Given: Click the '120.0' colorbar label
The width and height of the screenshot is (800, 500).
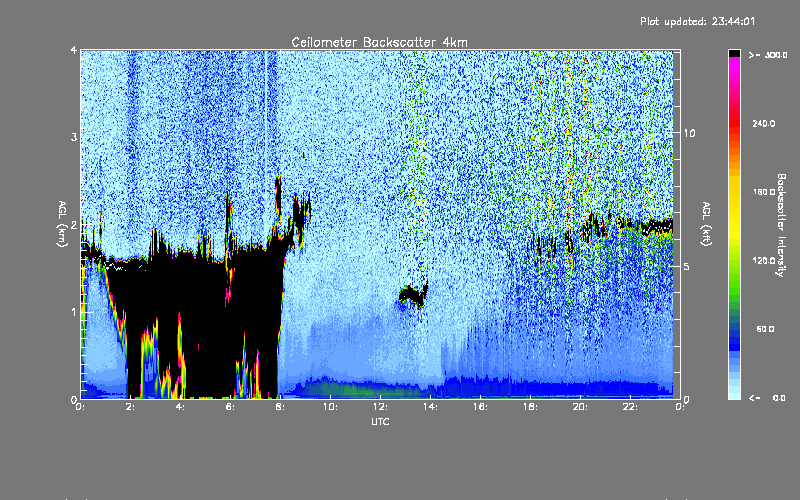Looking at the screenshot, I should click(764, 260).
